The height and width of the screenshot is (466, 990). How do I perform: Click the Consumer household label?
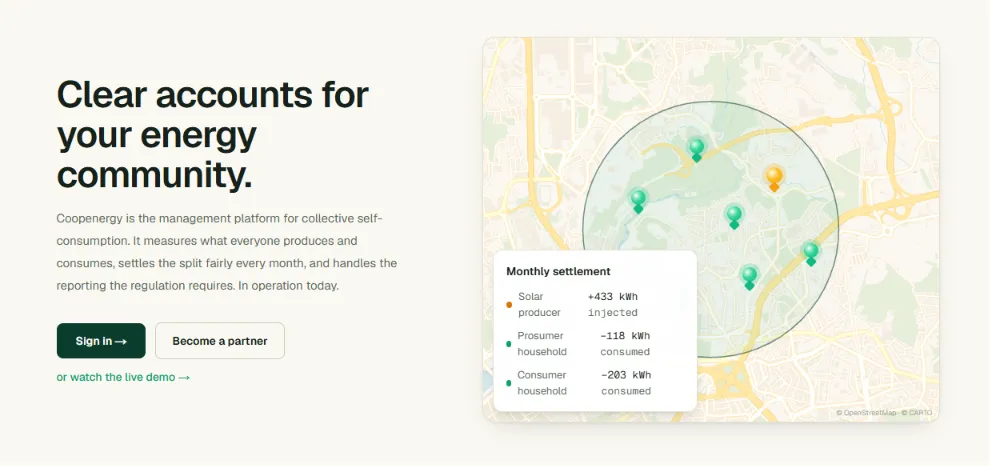(542, 383)
